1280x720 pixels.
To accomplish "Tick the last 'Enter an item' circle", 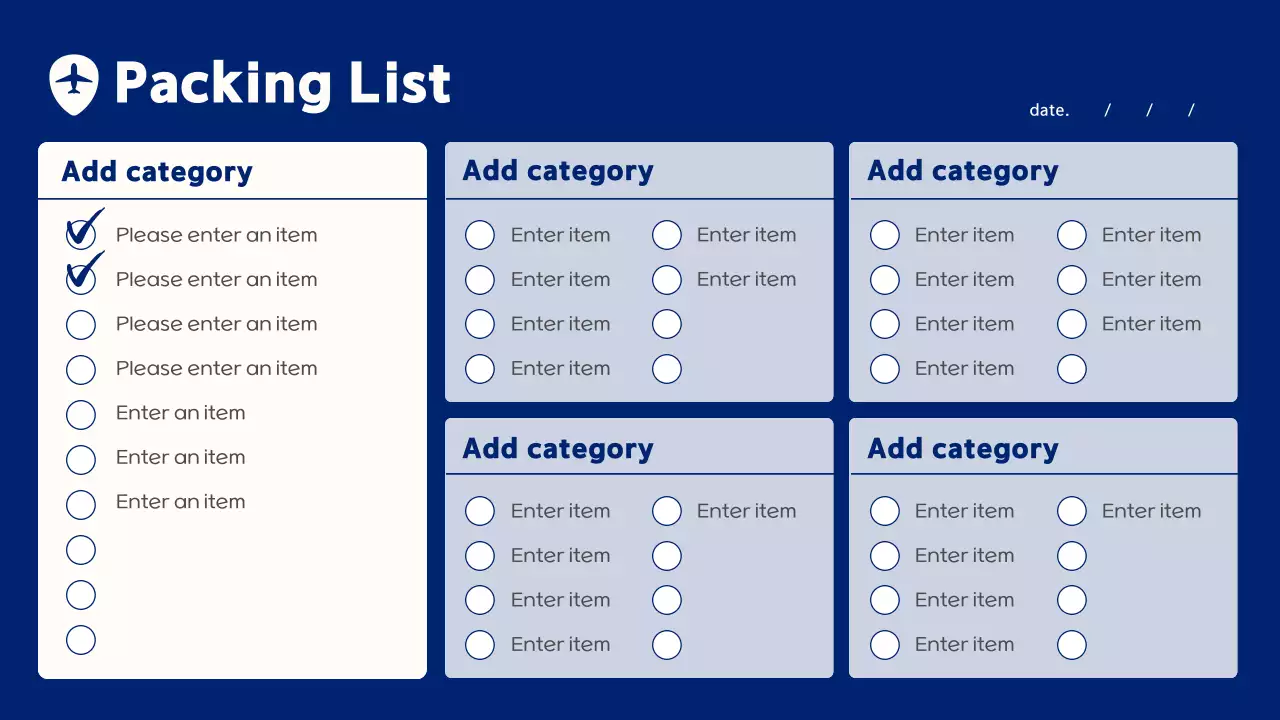I will click(x=81, y=503).
